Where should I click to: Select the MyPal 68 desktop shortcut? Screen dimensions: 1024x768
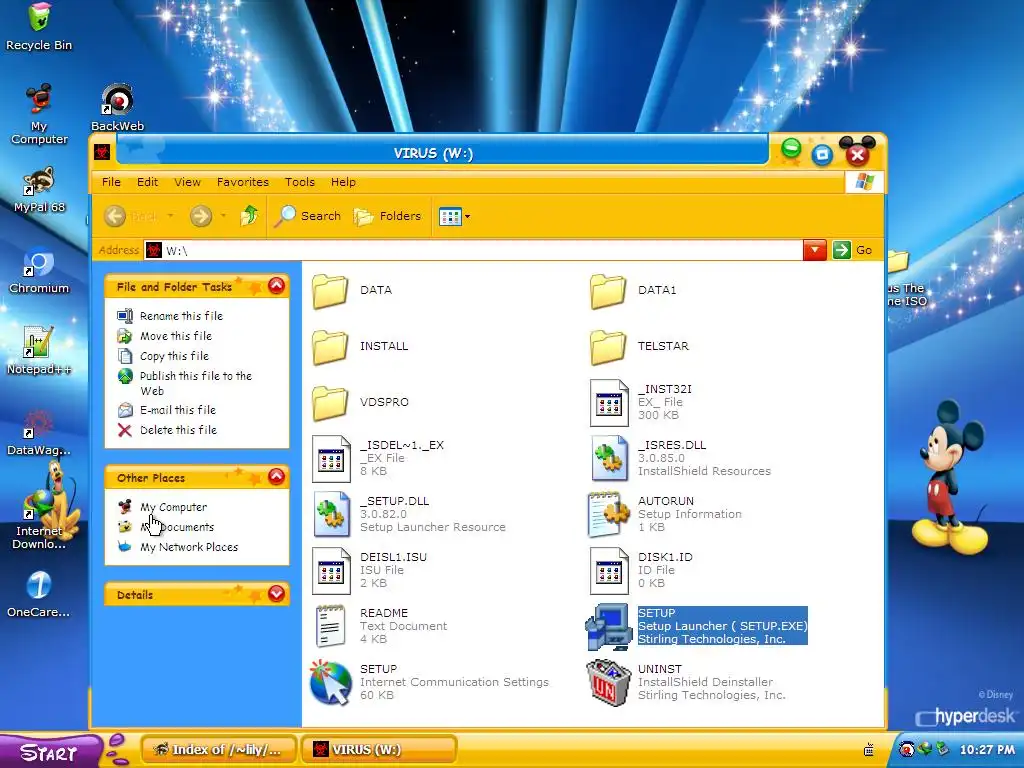39,189
